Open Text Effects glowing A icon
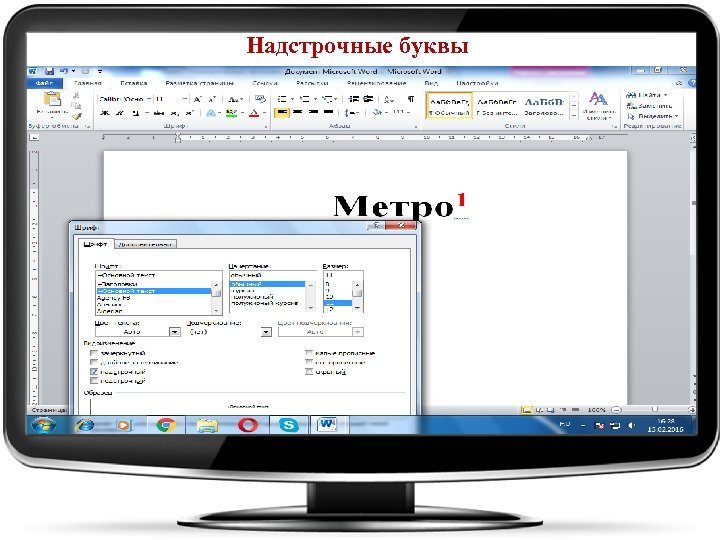The height and width of the screenshot is (540, 720). pos(210,113)
